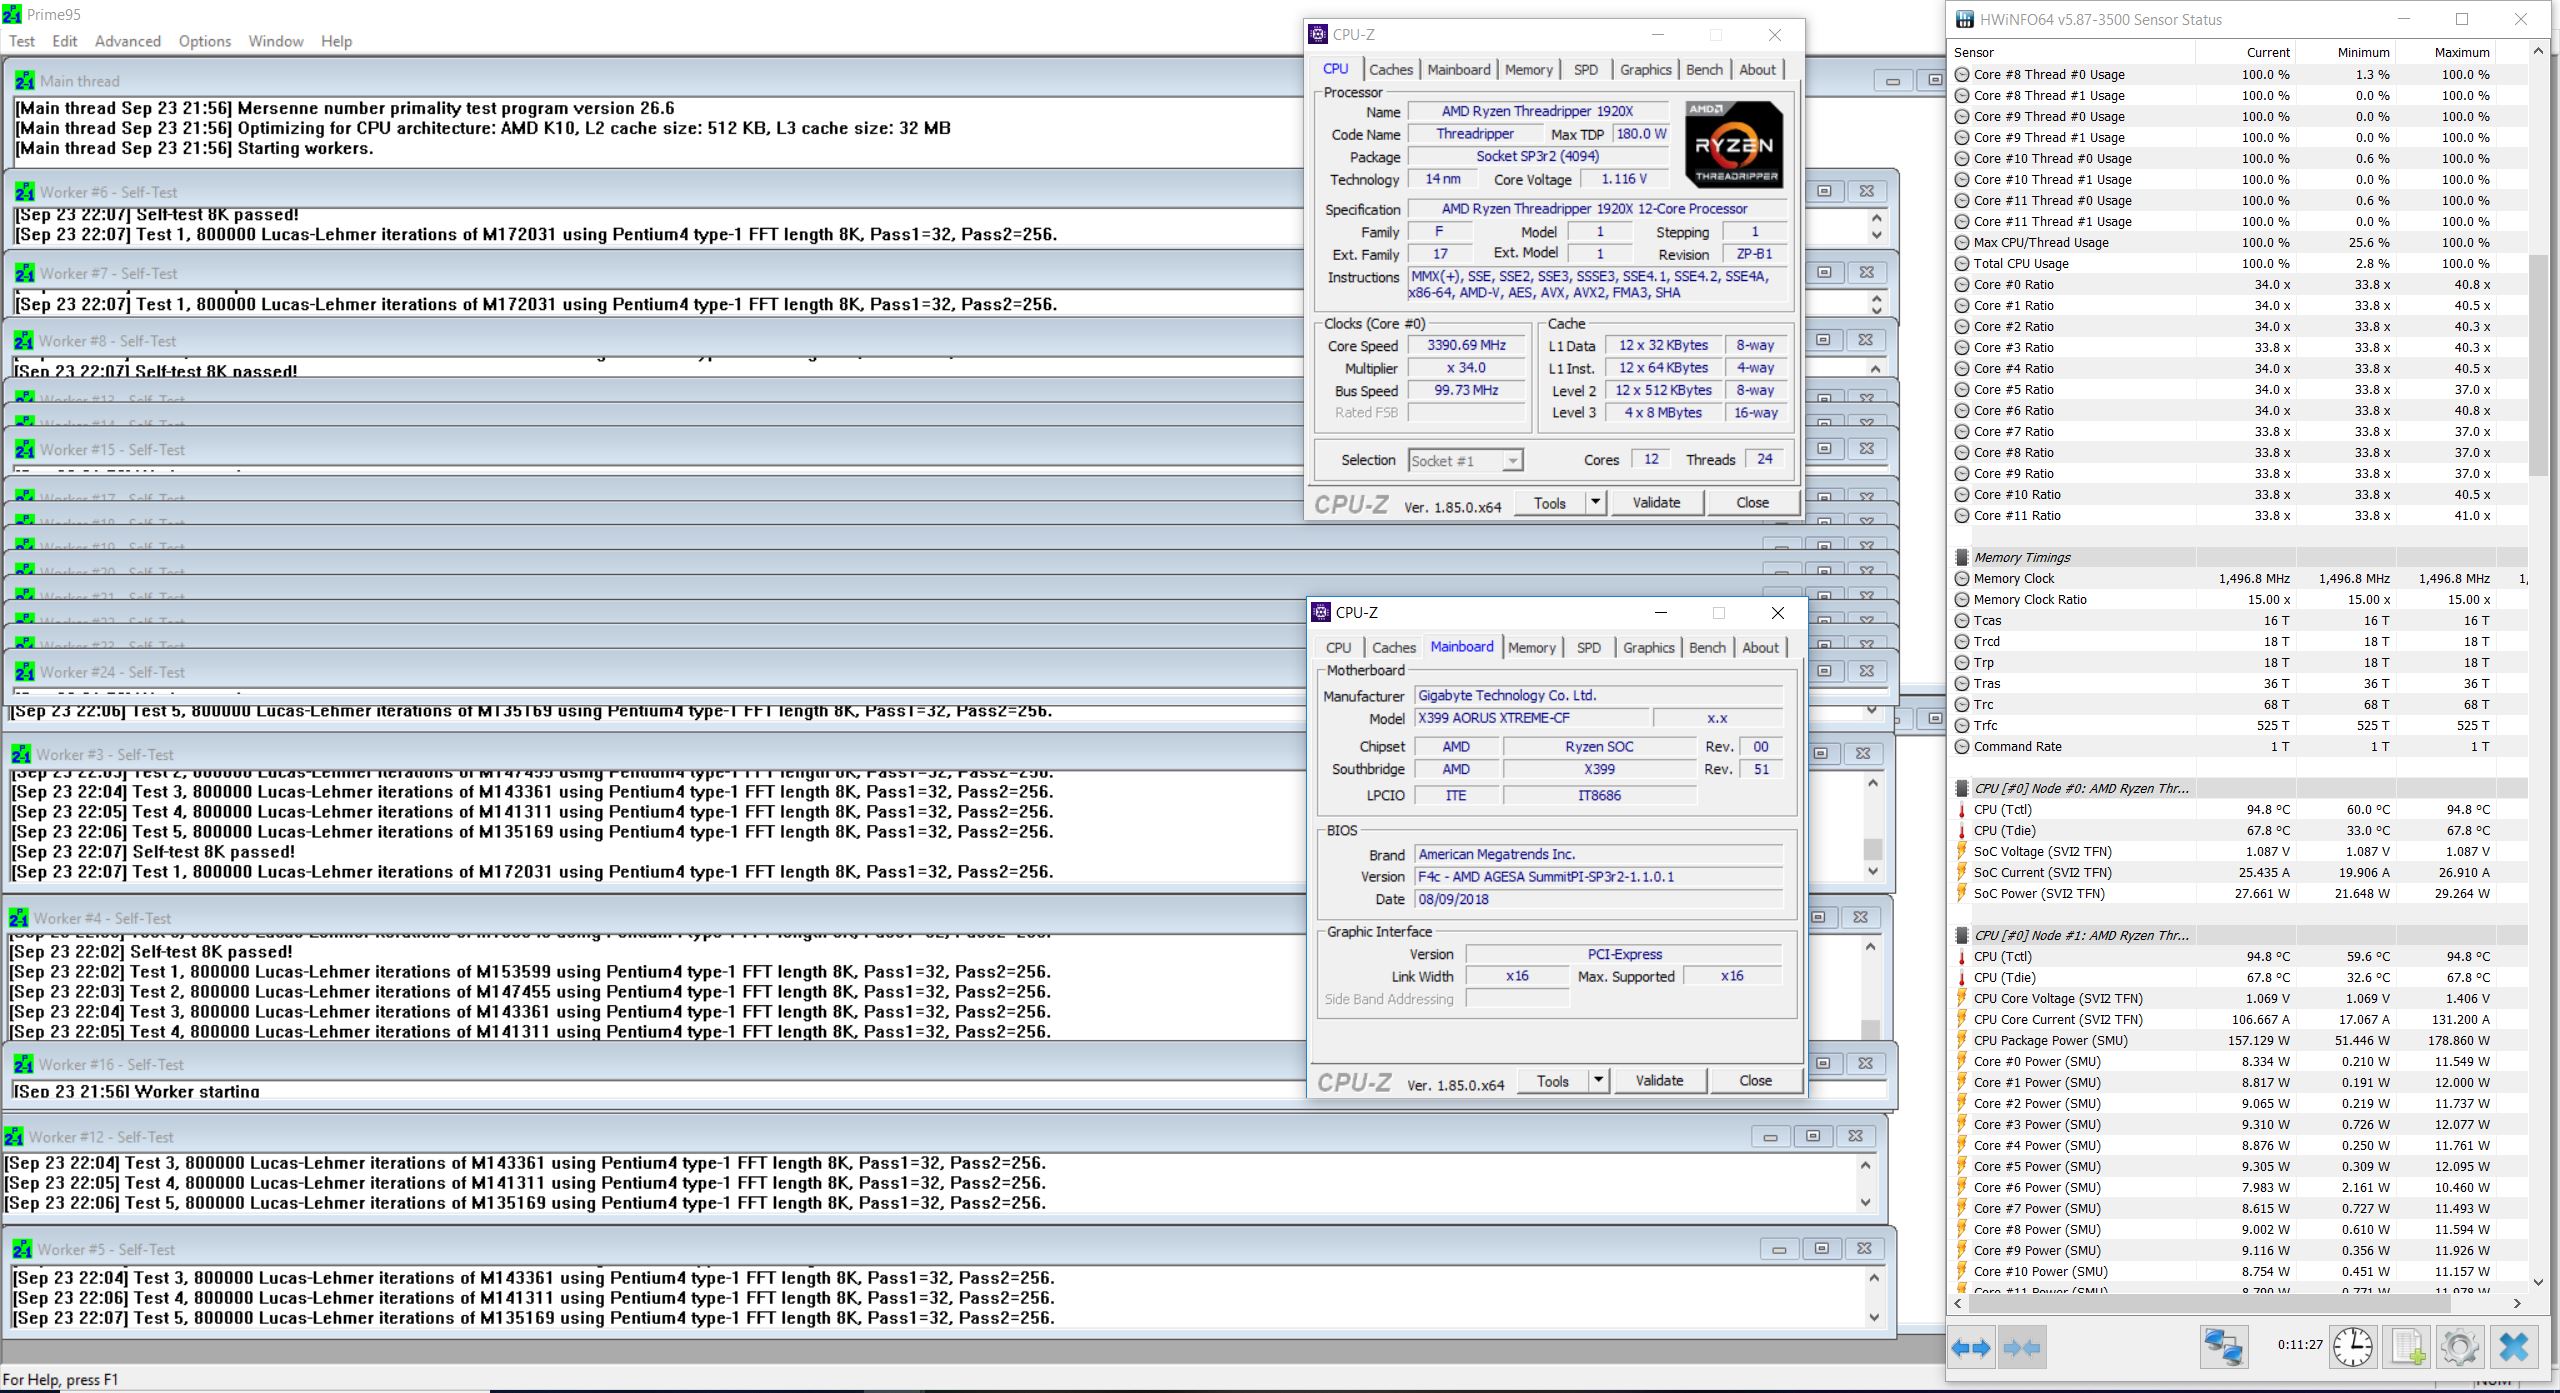This screenshot has width=2560, height=1393.
Task: Click Tools button in Mainboard CPU-Z
Action: tap(1553, 1081)
